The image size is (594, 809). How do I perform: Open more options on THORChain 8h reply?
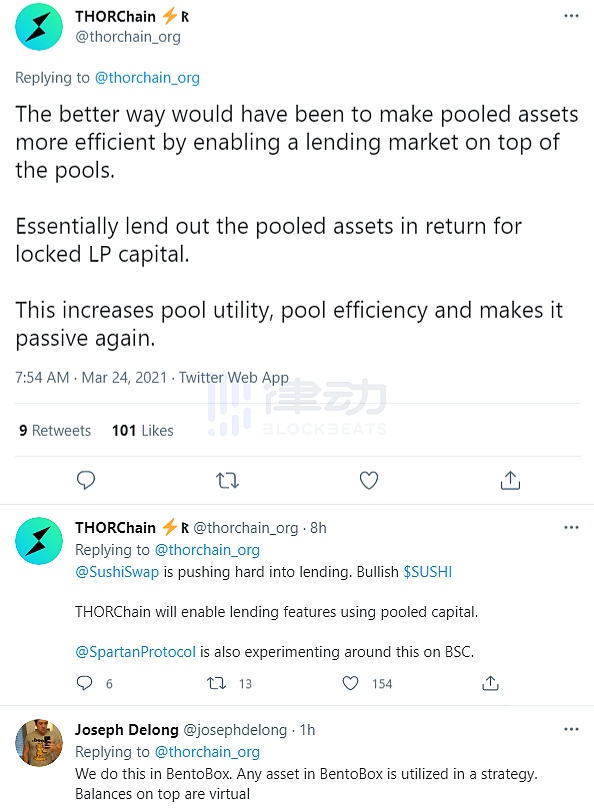tap(571, 527)
